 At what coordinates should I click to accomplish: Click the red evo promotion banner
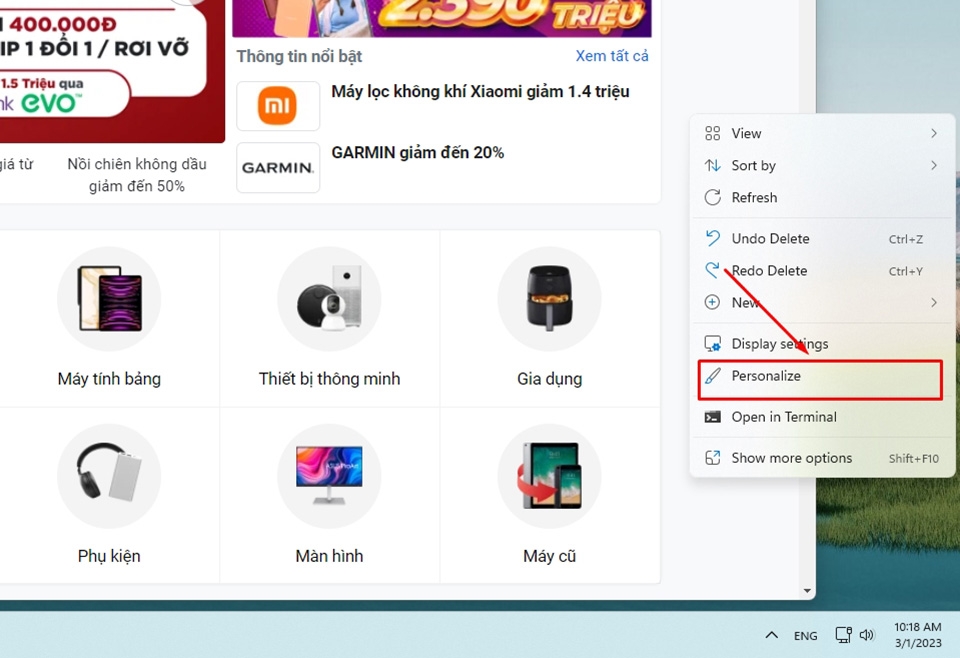click(111, 70)
